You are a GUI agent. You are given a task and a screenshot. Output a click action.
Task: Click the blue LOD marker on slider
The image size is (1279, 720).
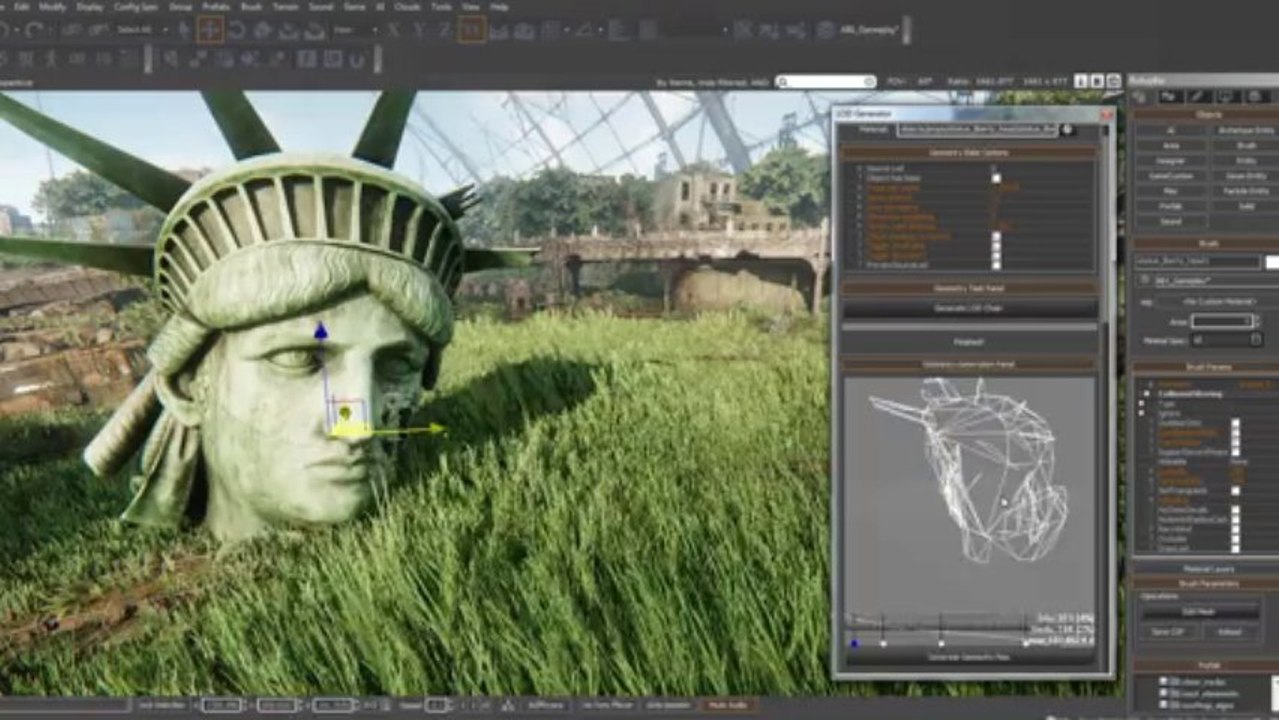pyautogui.click(x=854, y=643)
